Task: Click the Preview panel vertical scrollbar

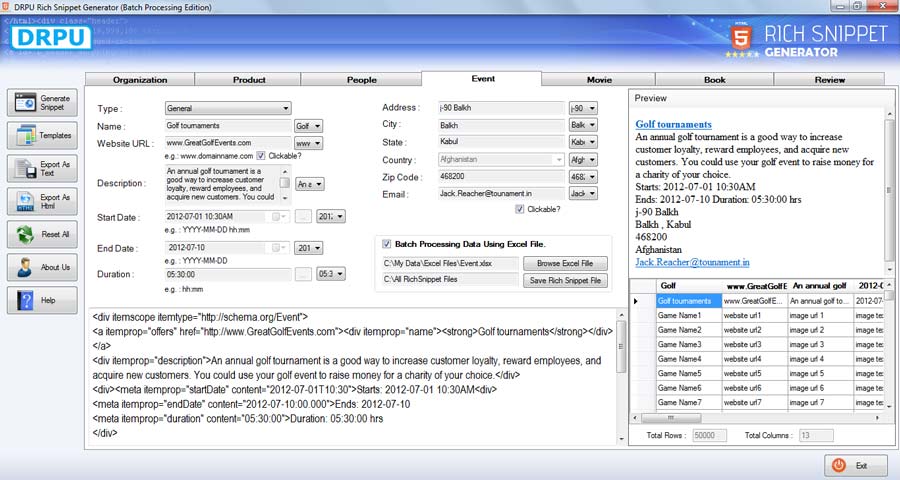Action: (x=890, y=190)
